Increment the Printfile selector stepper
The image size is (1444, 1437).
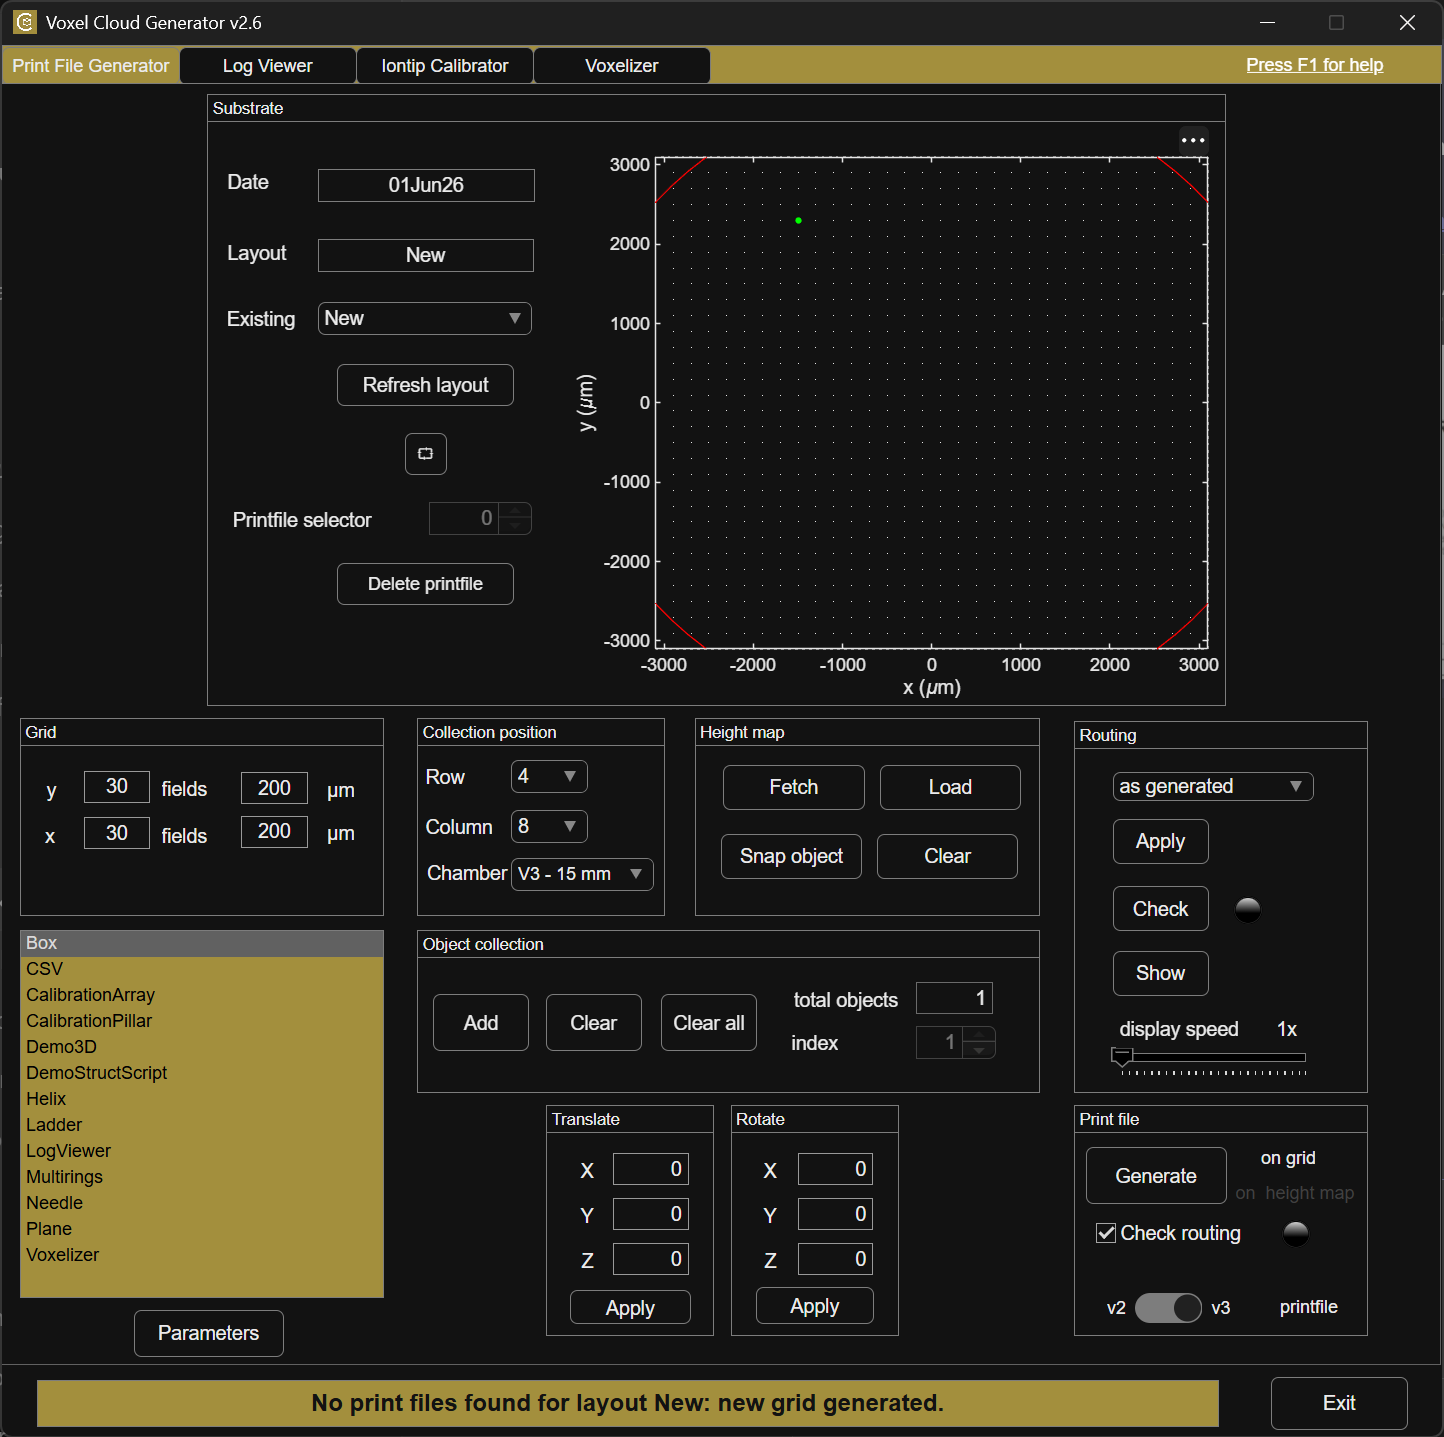point(516,510)
